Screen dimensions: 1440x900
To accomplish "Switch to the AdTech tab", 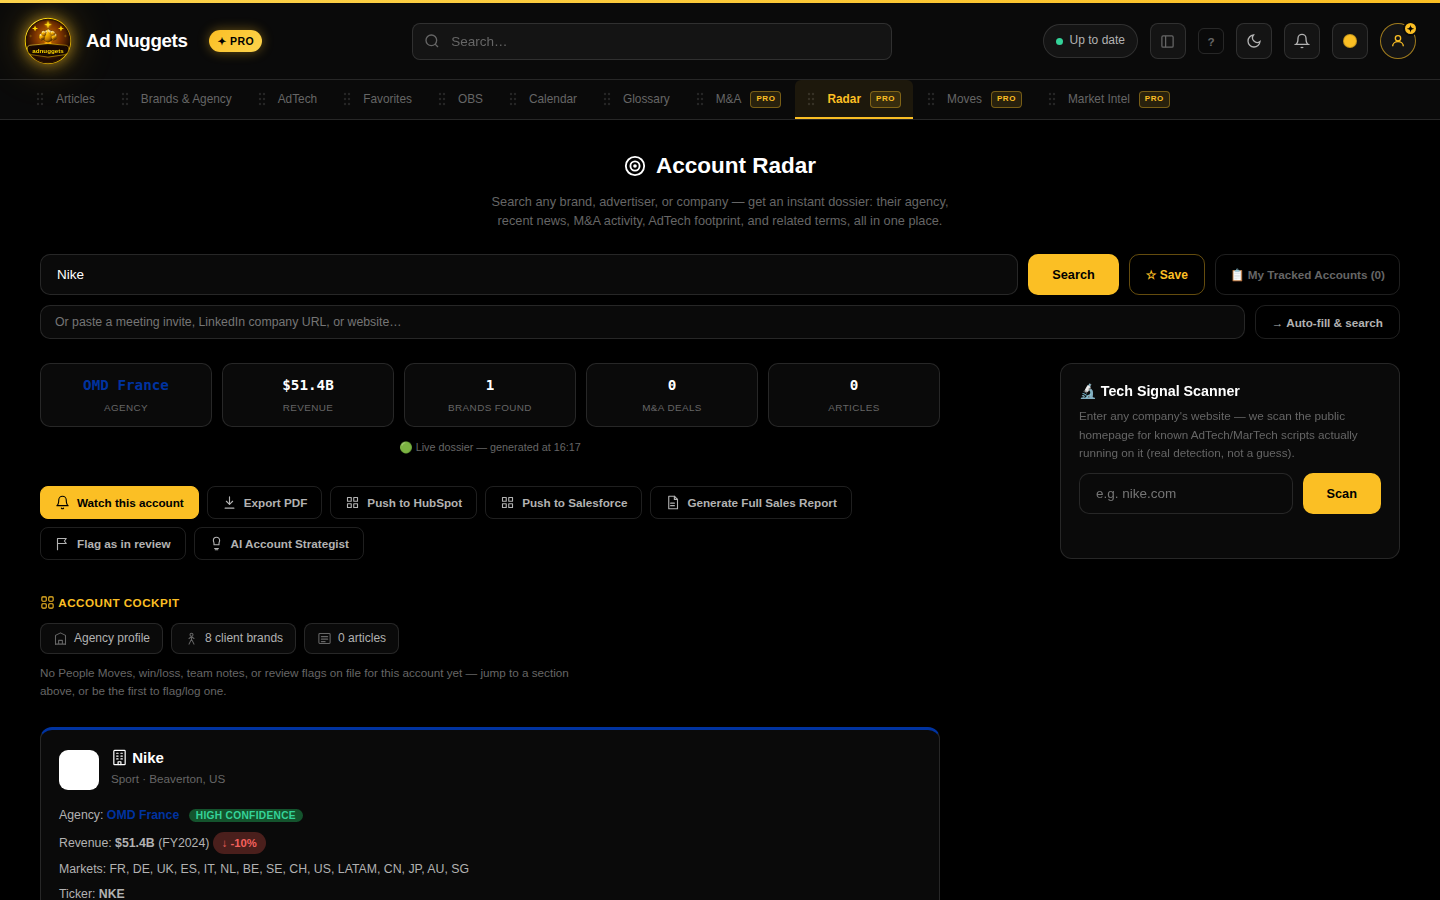I will (297, 99).
